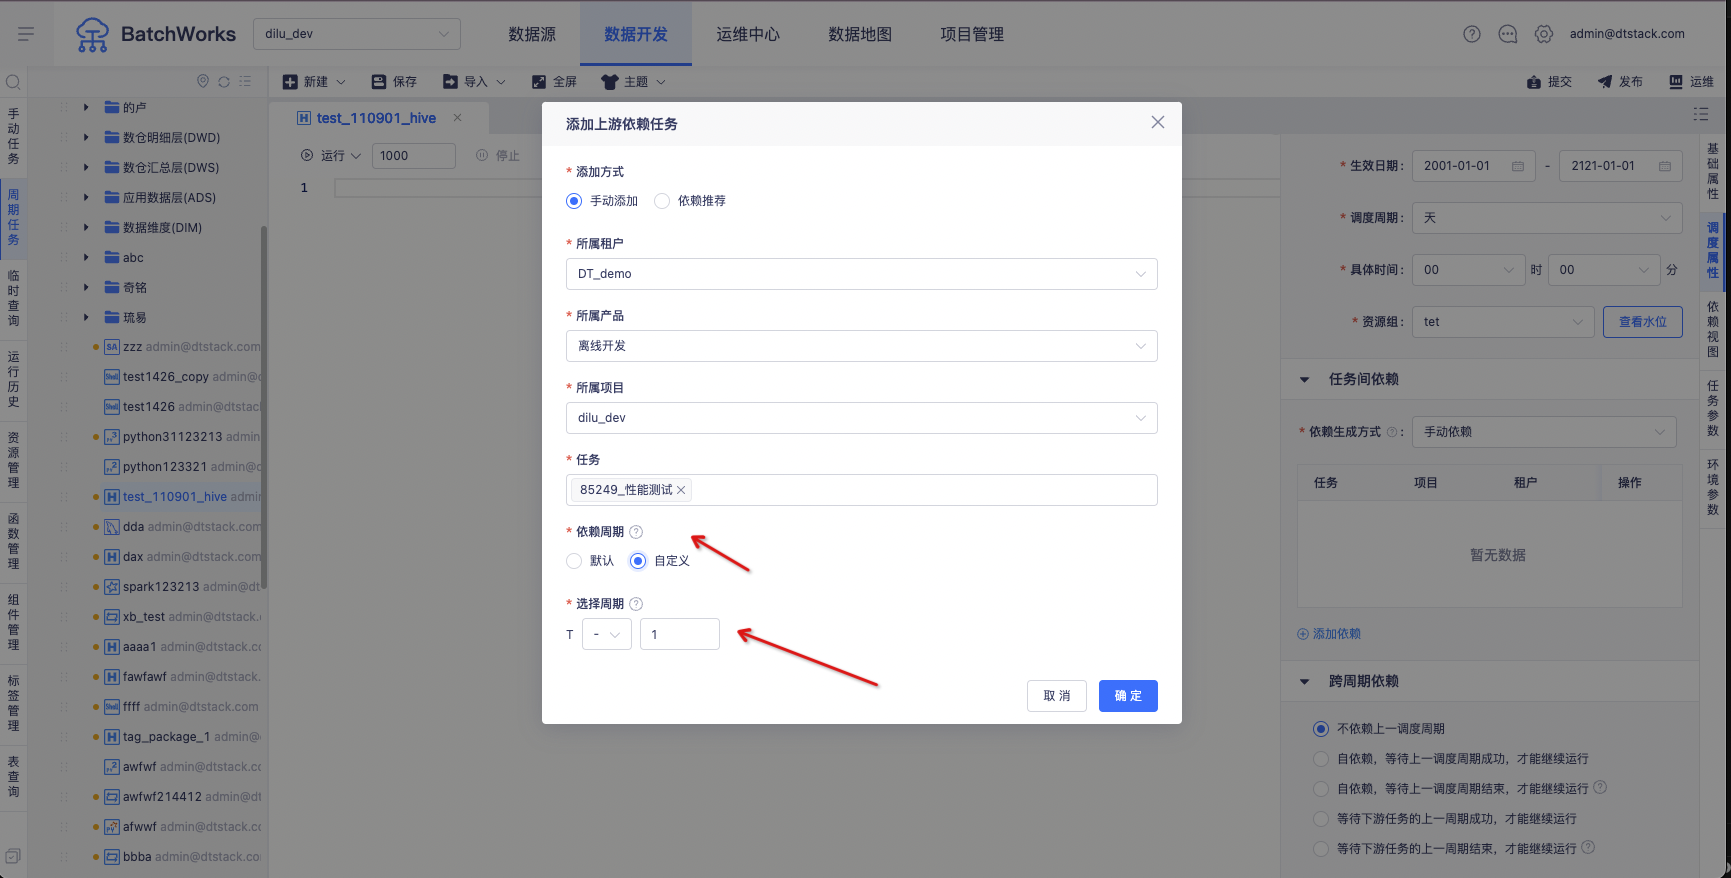The width and height of the screenshot is (1731, 878).
Task: Open the 所属产品 离线开发 dropdown
Action: pyautogui.click(x=862, y=346)
